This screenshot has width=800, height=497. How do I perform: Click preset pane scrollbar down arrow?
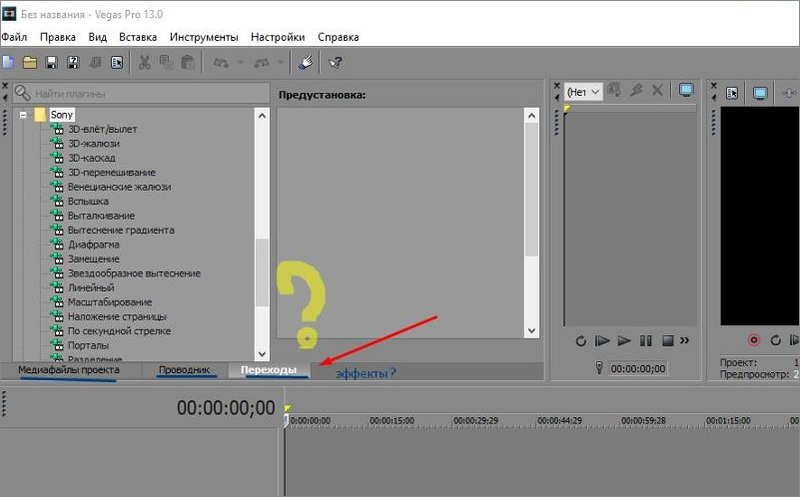point(531,330)
